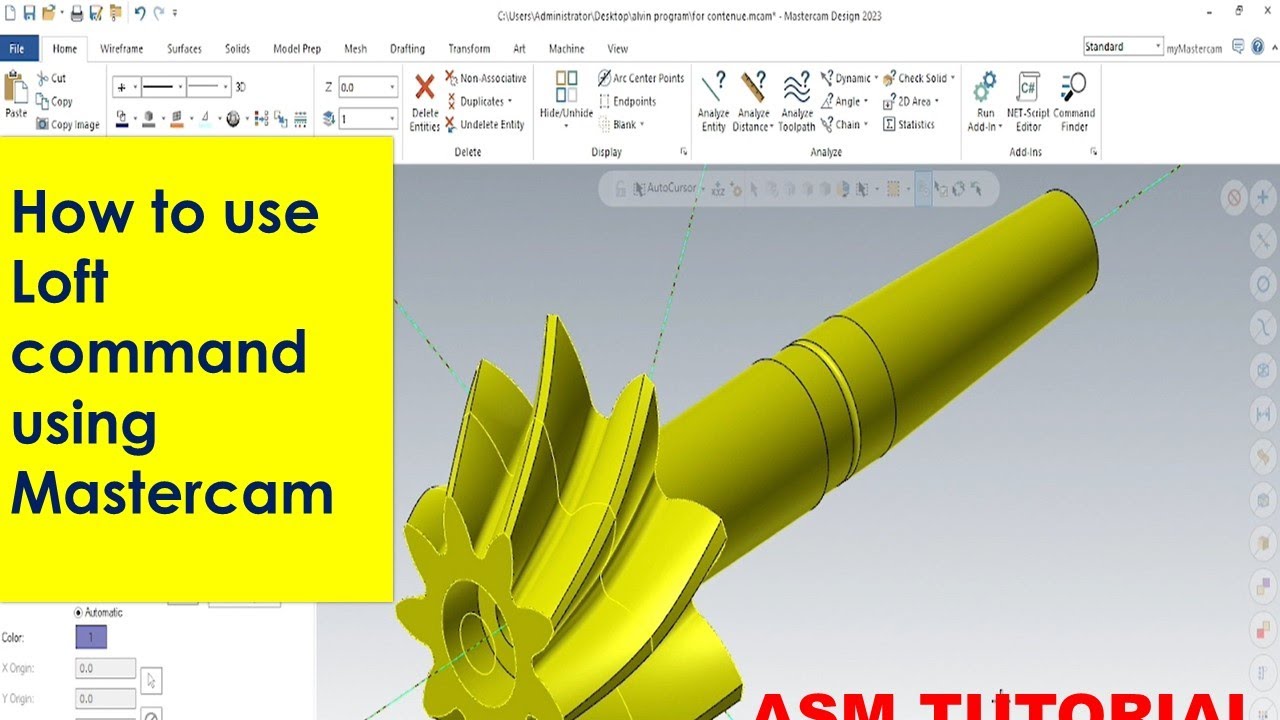Switch to the Wireframe tab
The height and width of the screenshot is (720, 1280).
pos(121,48)
